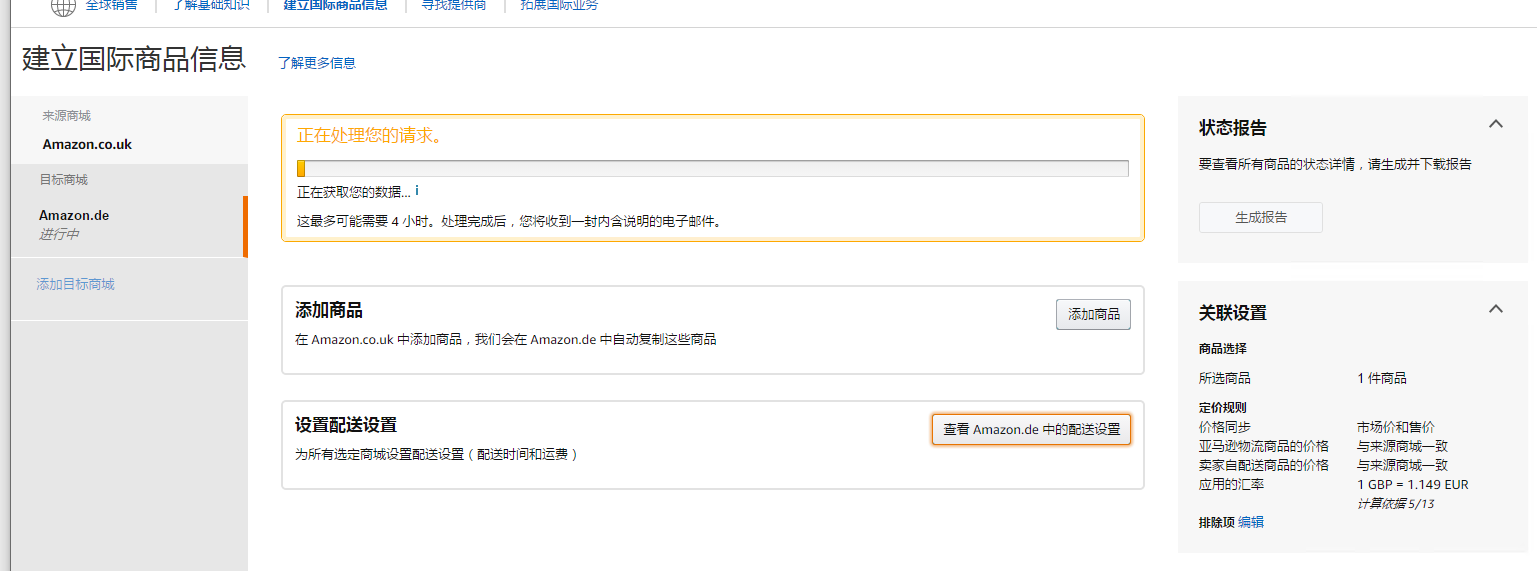The height and width of the screenshot is (571, 1537).
Task: Click the 1 GBP = 1.149 EUR value
Action: [x=1413, y=484]
